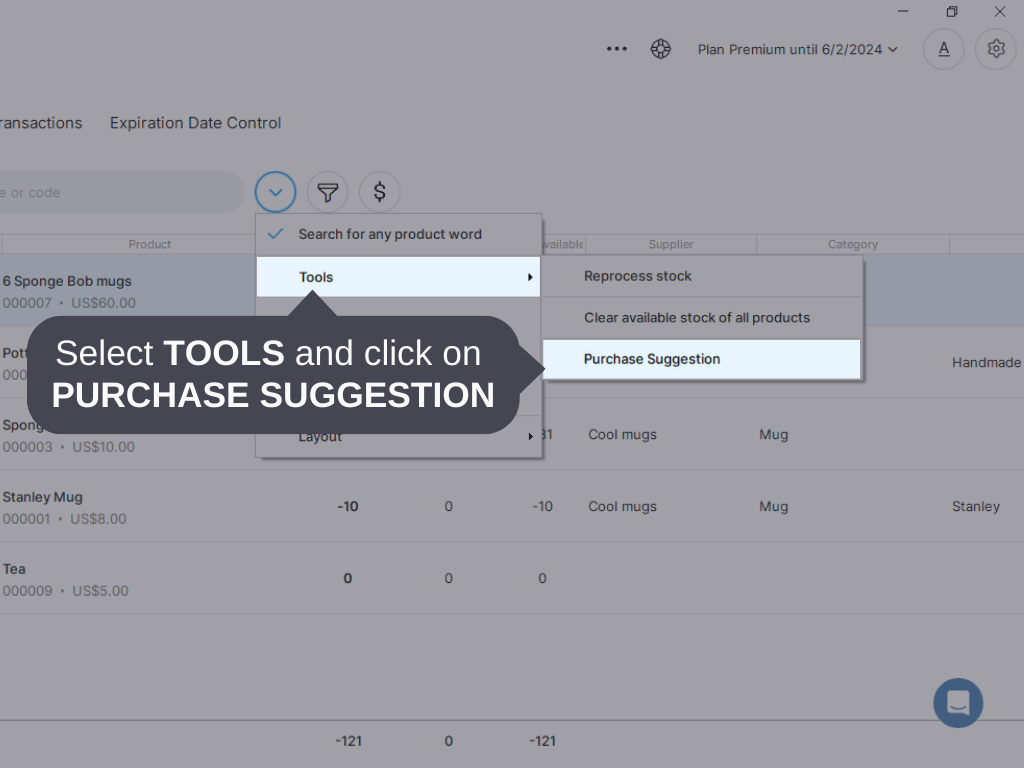Select 'Purchase Suggestion' from the menu

click(x=652, y=359)
